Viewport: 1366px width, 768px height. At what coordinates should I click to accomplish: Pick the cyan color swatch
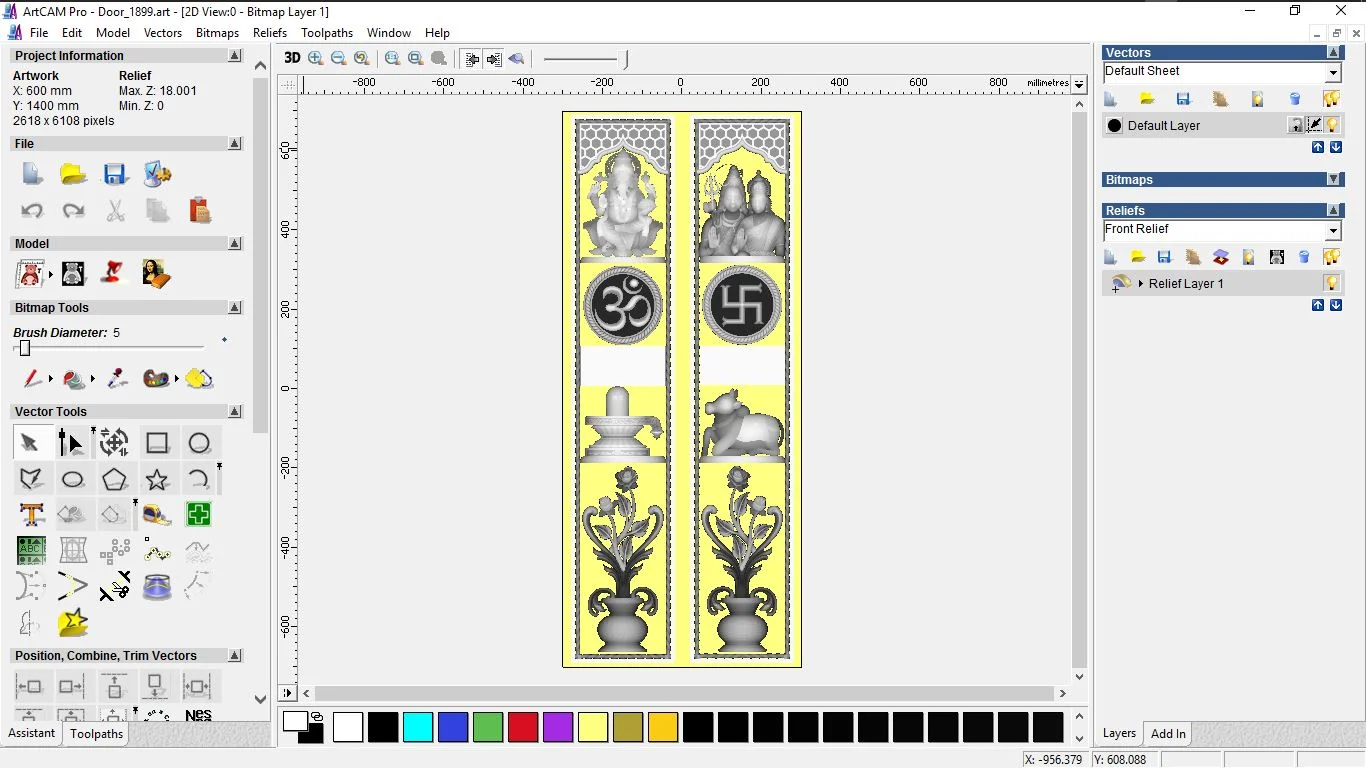[x=418, y=727]
